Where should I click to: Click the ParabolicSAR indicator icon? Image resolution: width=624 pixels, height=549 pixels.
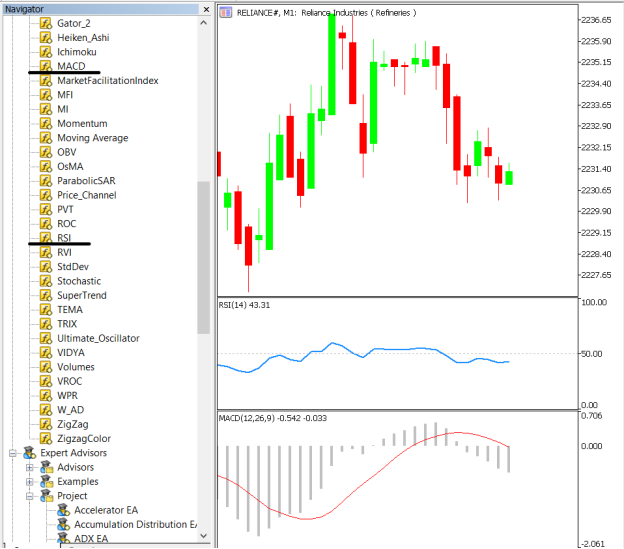pos(46,181)
